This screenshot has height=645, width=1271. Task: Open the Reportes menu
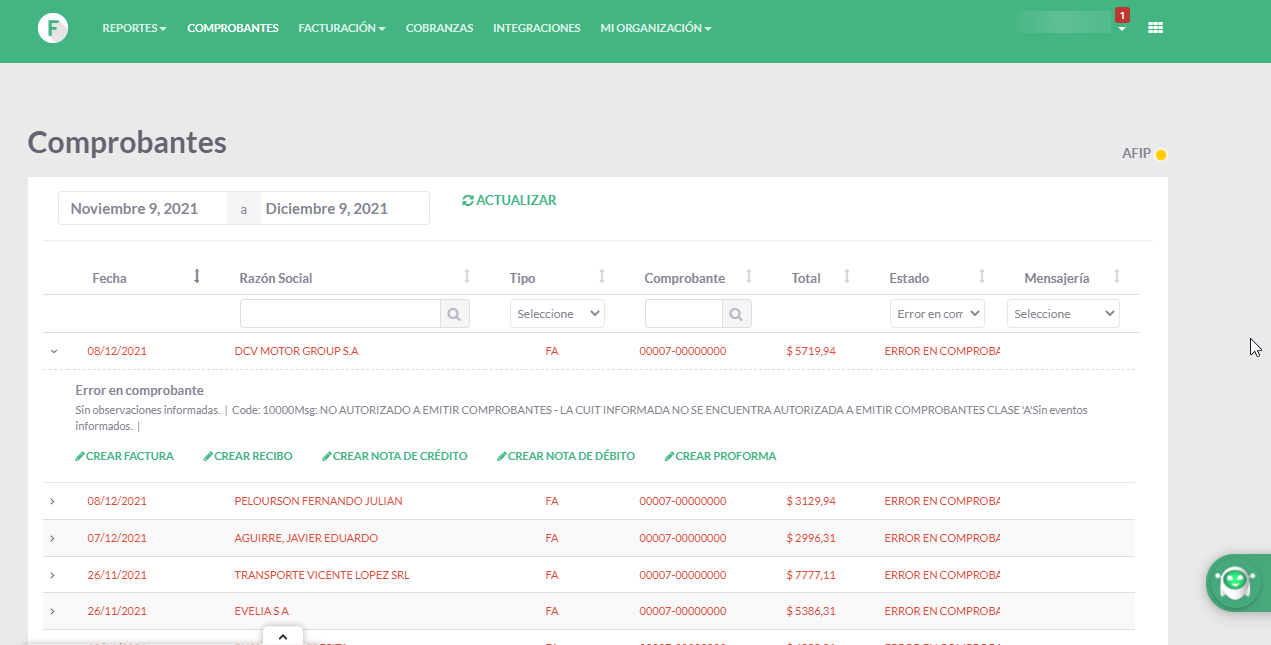pyautogui.click(x=134, y=28)
